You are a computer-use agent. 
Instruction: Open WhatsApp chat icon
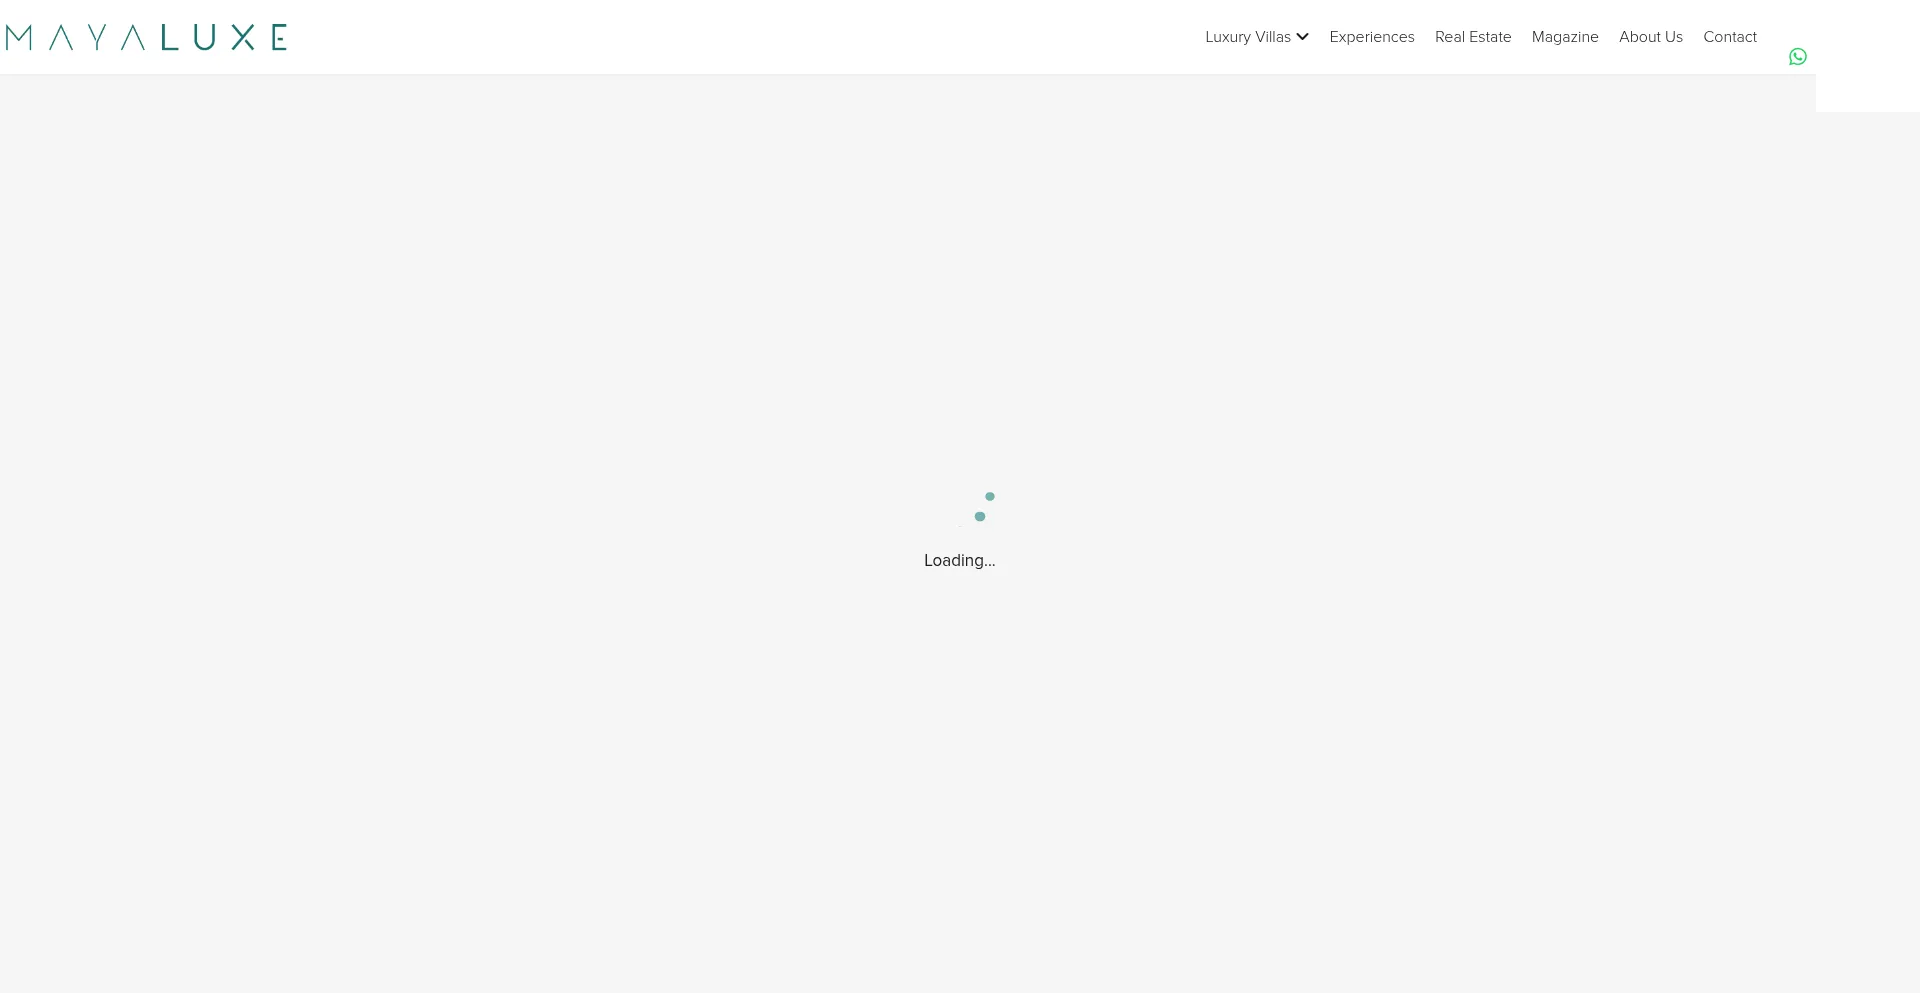1798,57
